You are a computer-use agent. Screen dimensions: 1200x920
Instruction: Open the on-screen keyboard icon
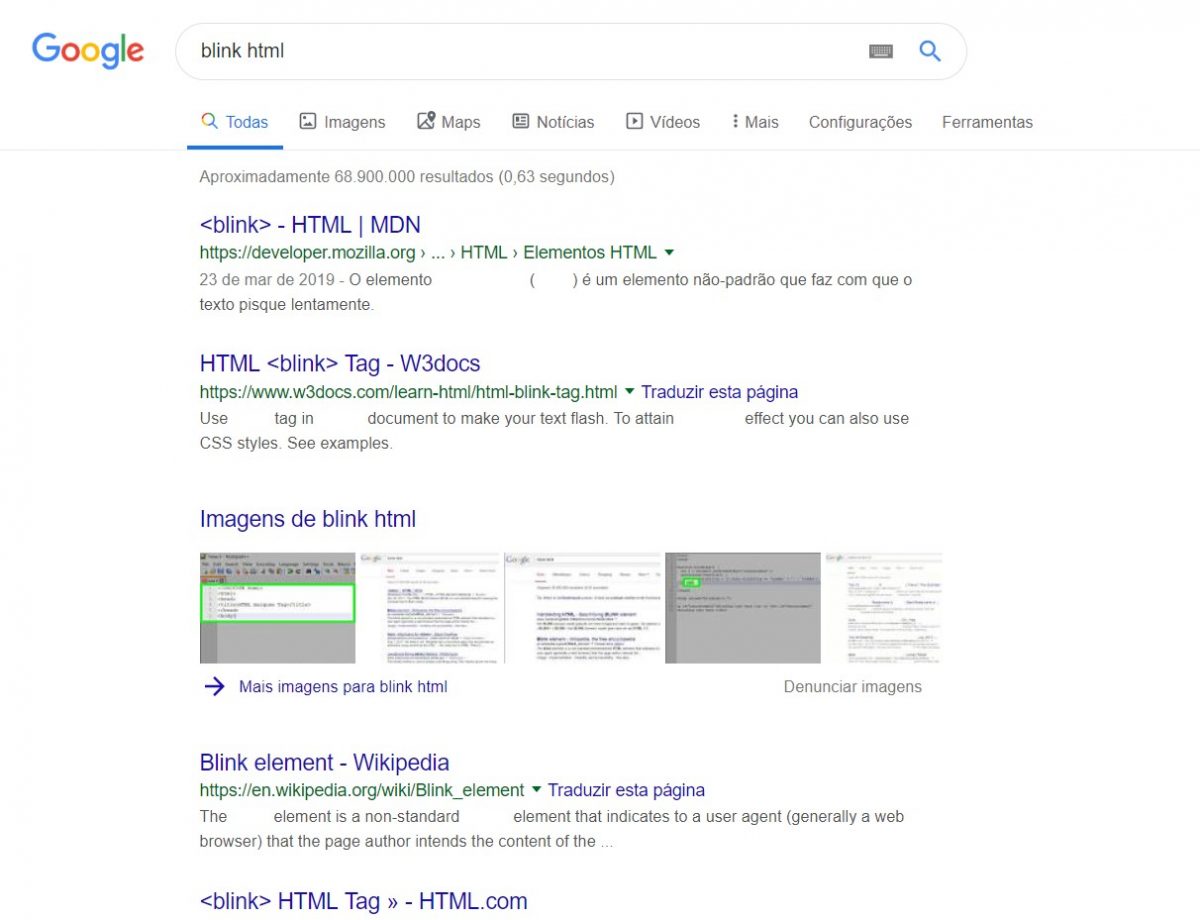[x=881, y=51]
